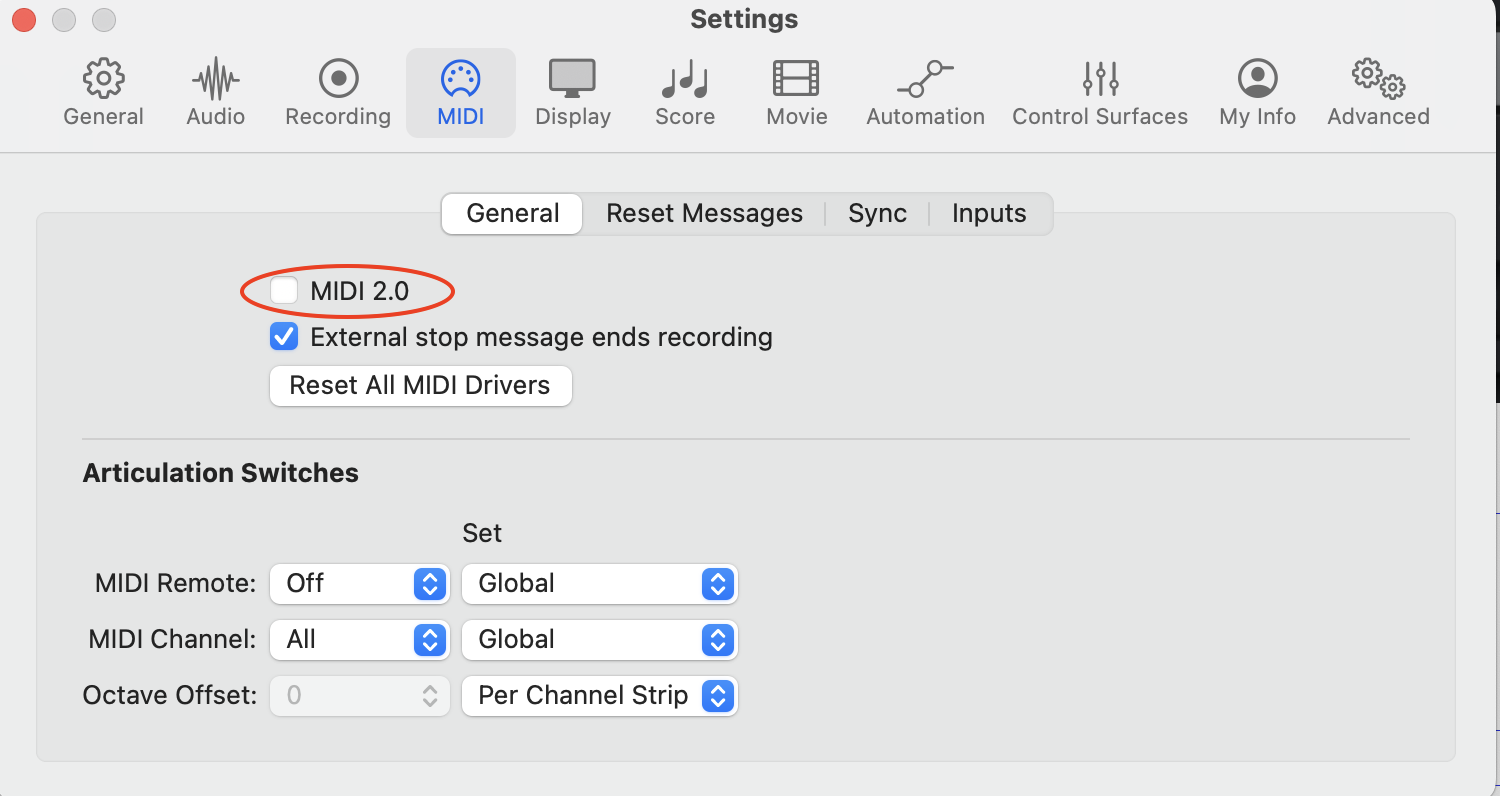Open the MIDI Channel dropdown
This screenshot has width=1500, height=796.
(359, 640)
